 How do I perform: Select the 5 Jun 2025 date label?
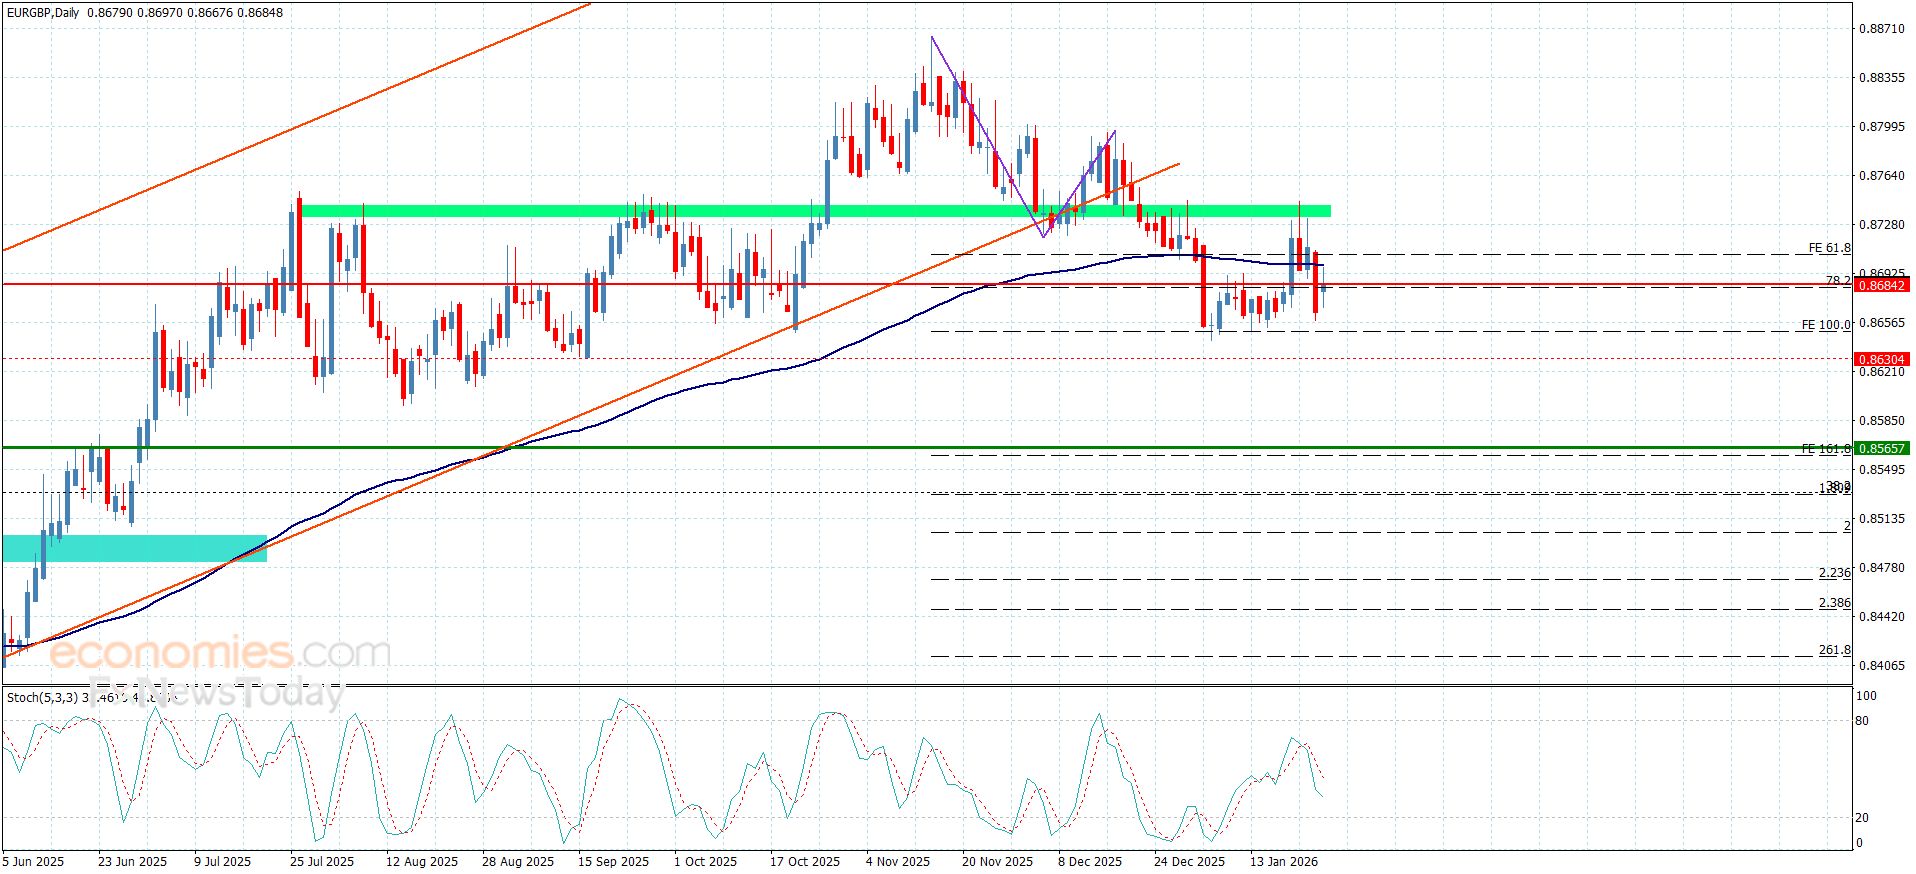pos(34,861)
